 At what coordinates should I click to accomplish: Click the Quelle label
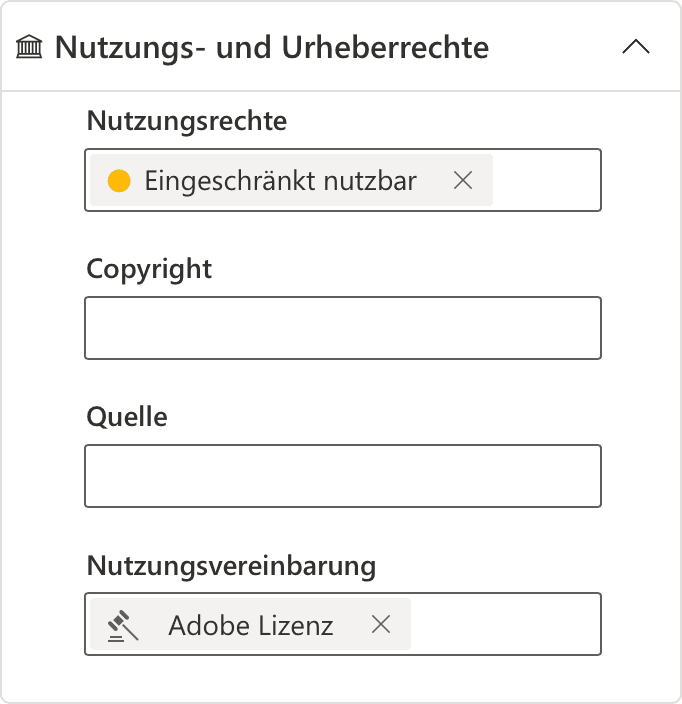pos(127,417)
